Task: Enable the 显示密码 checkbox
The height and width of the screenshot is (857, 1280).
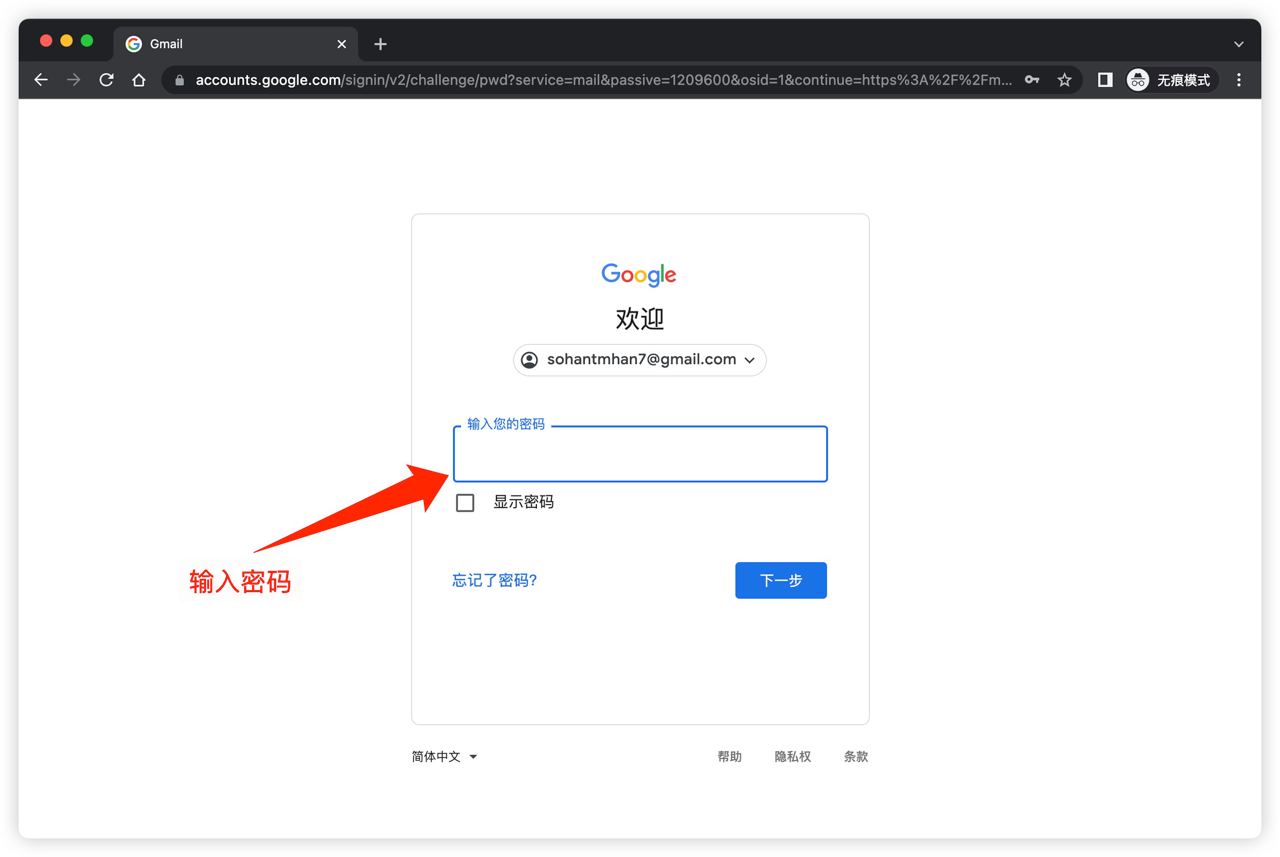Action: pos(465,503)
